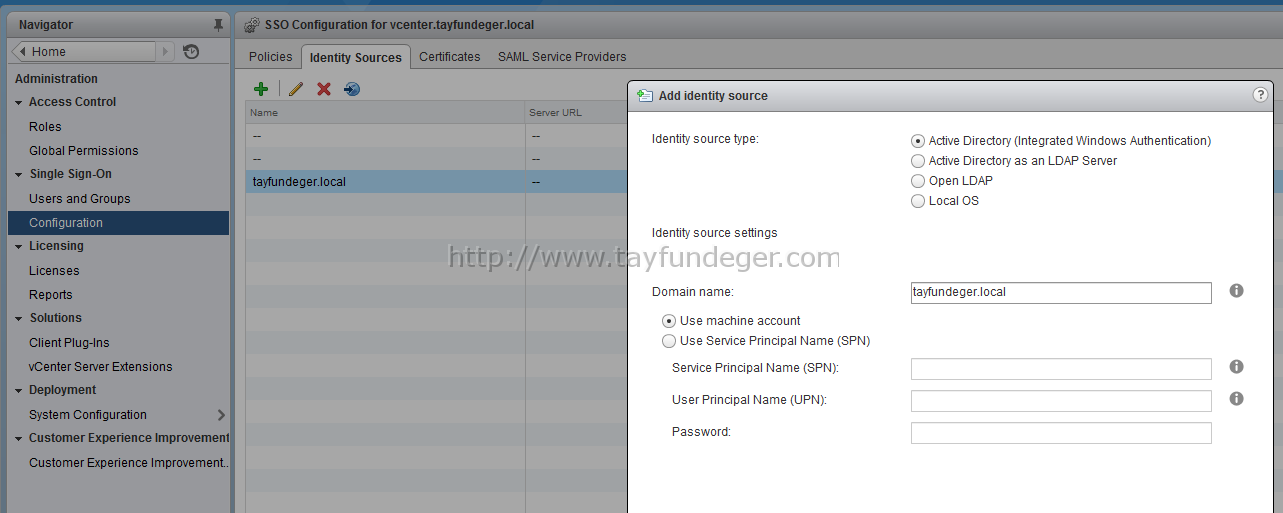Go back to Home in Navigator

[85, 52]
